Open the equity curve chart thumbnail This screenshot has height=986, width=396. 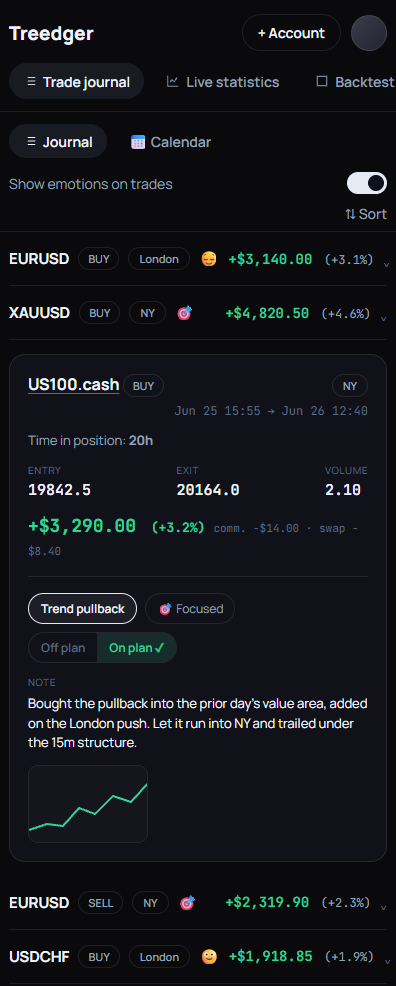pos(88,804)
